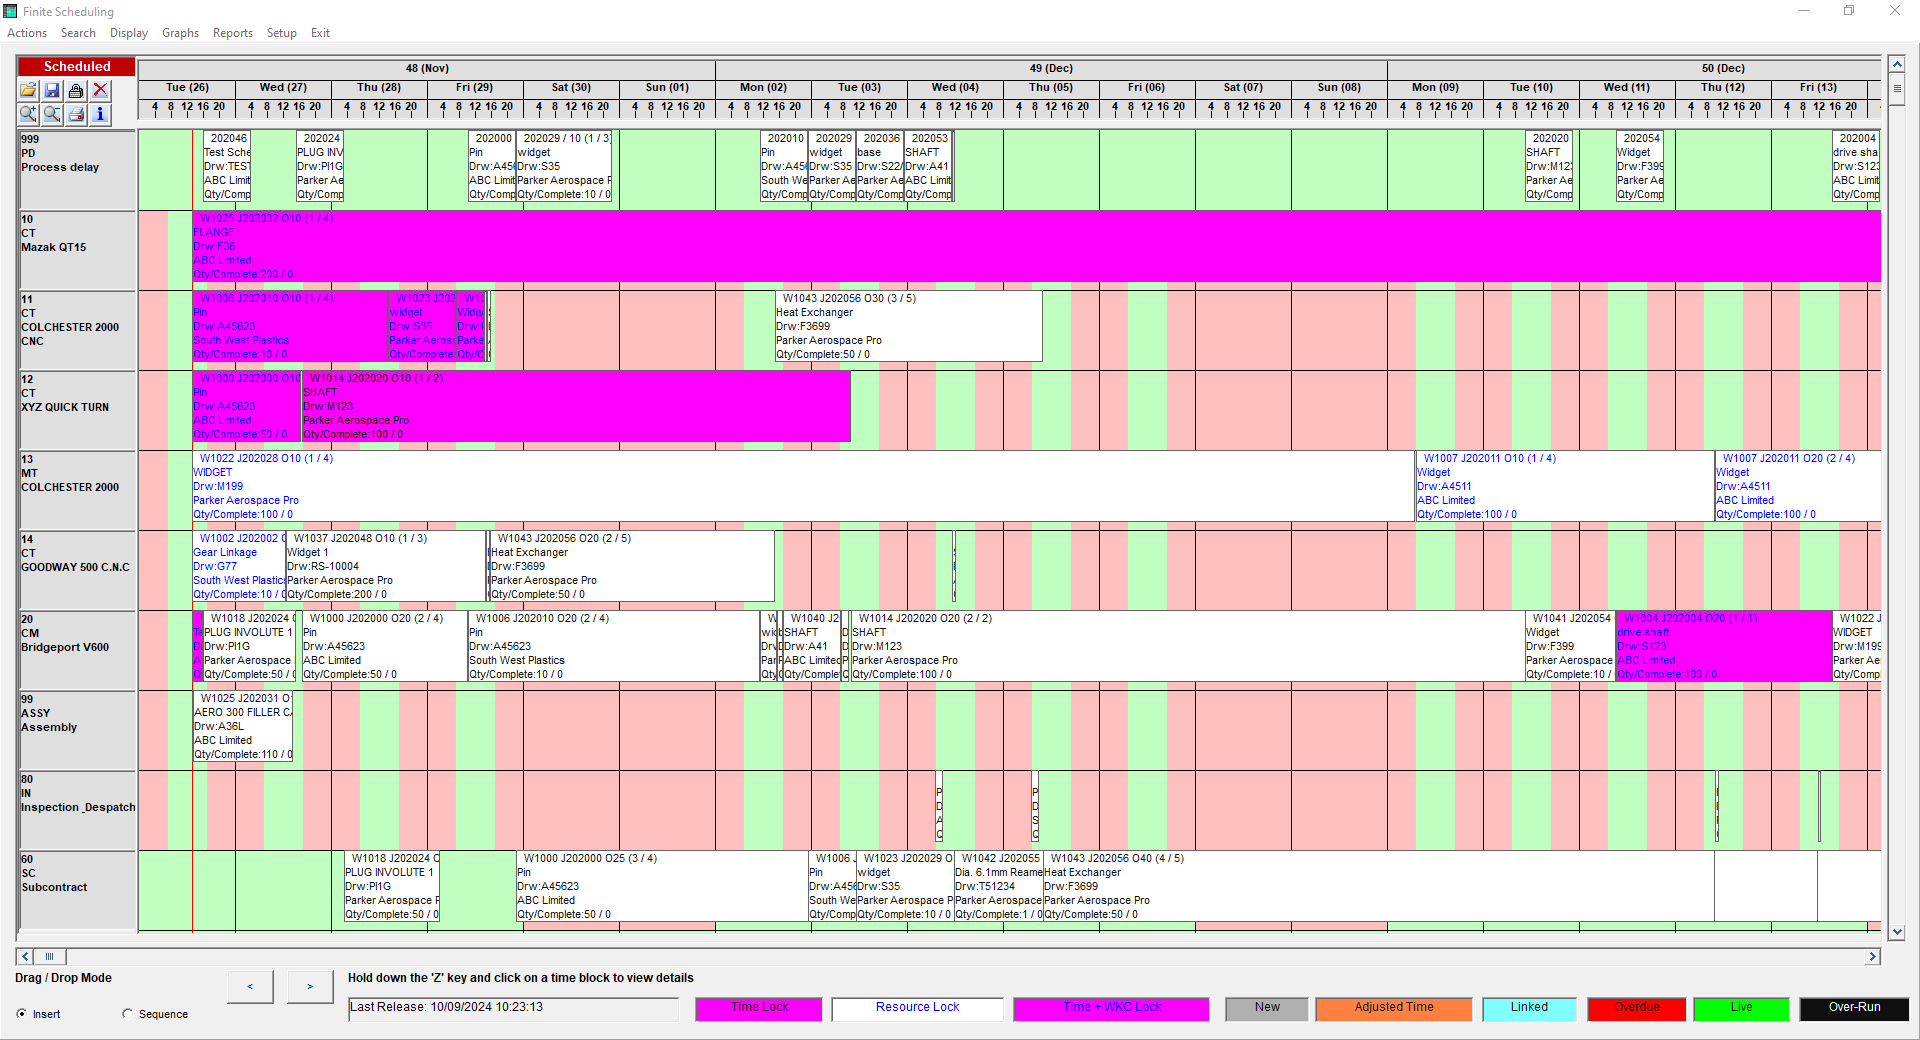Open the Reports menu
This screenshot has width=1920, height=1040.
click(x=232, y=33)
